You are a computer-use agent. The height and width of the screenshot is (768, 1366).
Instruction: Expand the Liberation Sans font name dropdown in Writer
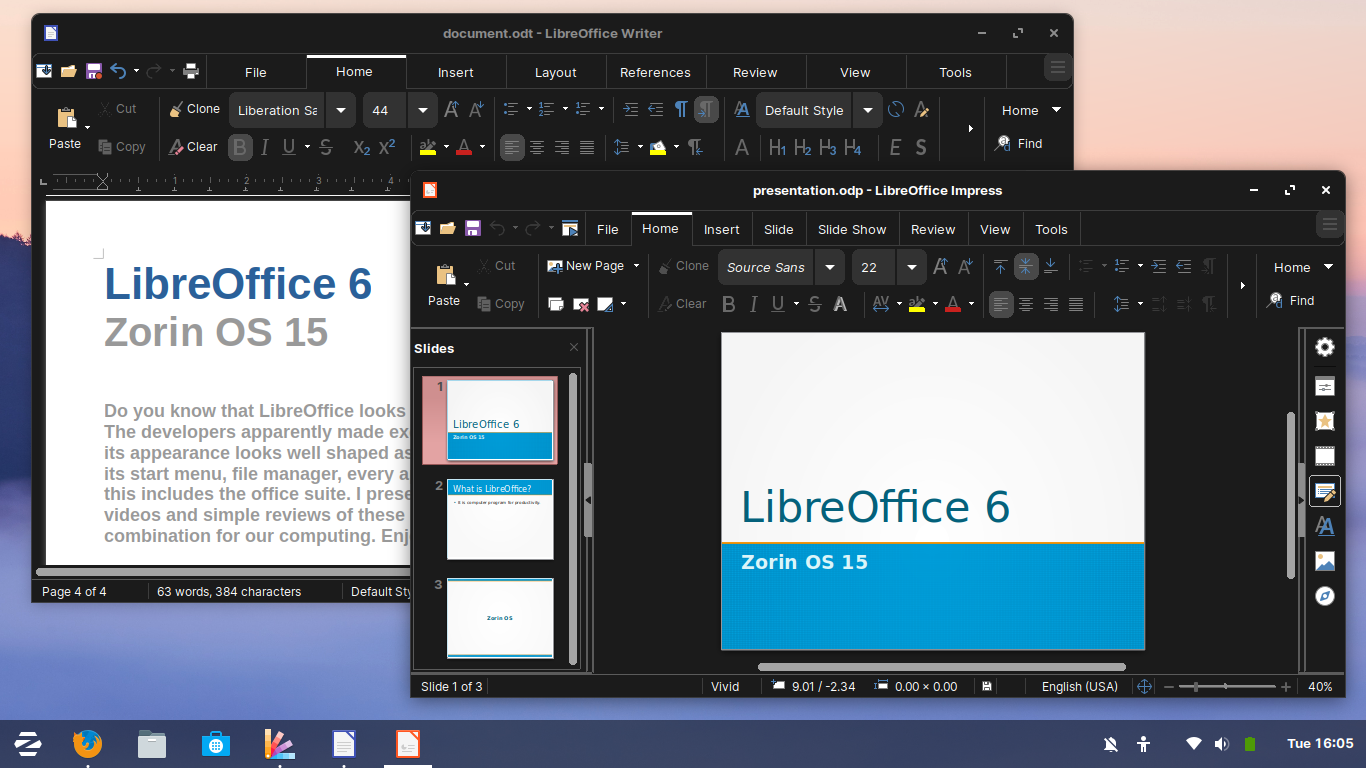[x=341, y=110]
